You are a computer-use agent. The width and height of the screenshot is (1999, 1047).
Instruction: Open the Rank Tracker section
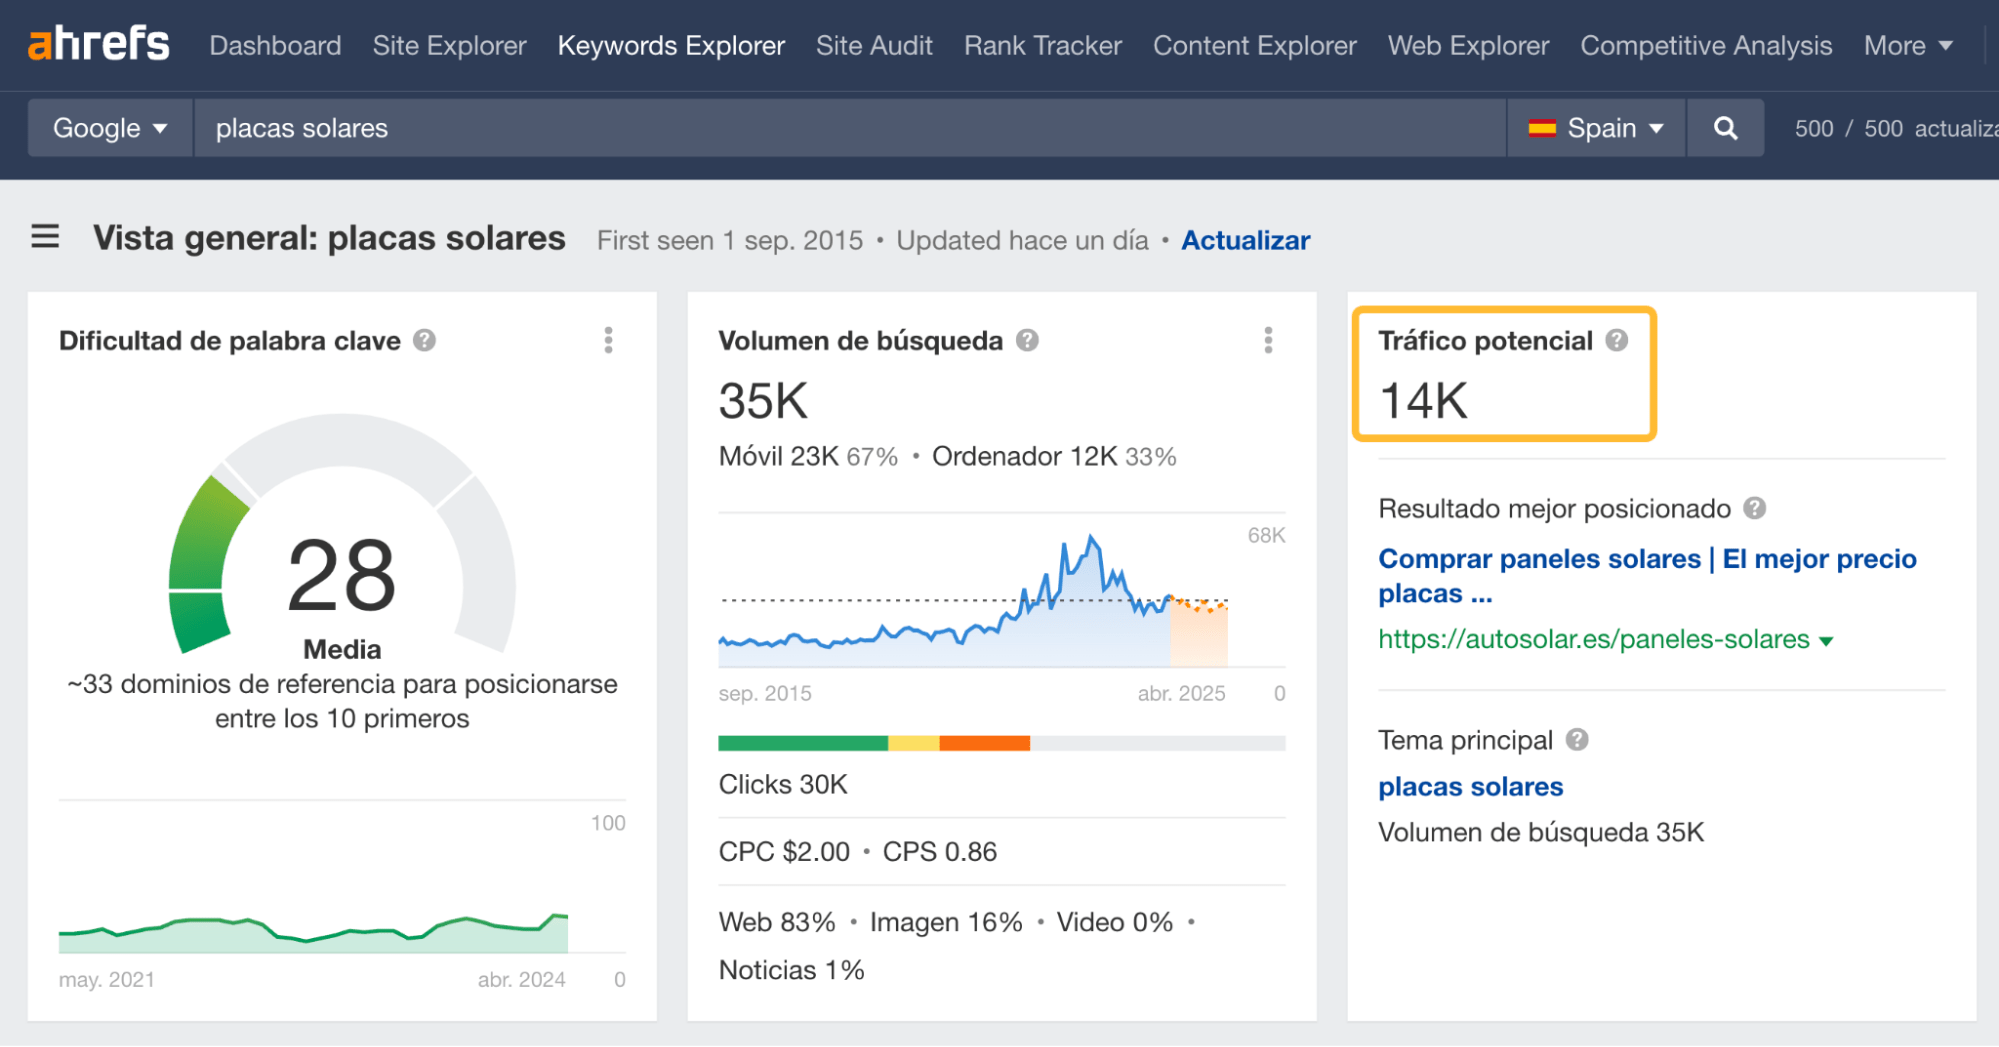1041,45
